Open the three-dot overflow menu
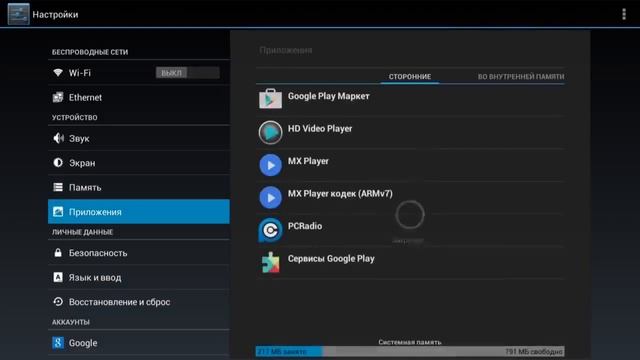Image resolution: width=640 pixels, height=360 pixels. (624, 14)
